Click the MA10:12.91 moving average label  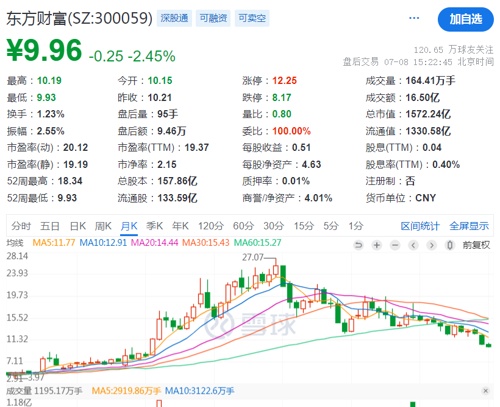(x=103, y=243)
